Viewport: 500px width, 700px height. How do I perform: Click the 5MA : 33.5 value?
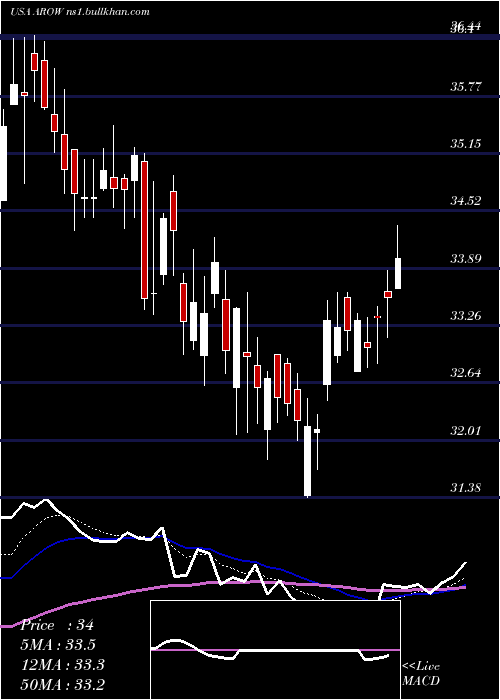[58, 645]
